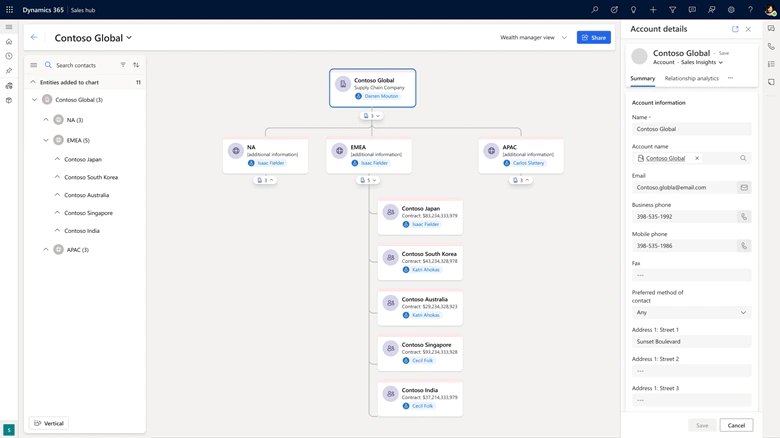The height and width of the screenshot is (438, 780).
Task: Click the search magnifier in top bar
Action: 595,10
